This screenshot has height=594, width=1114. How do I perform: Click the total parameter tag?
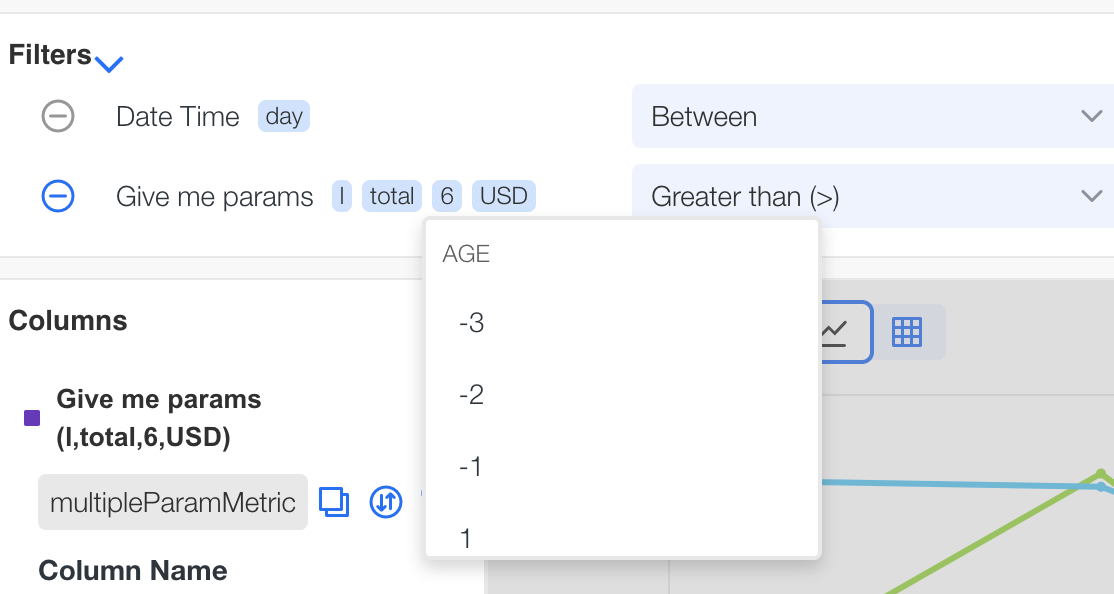pyautogui.click(x=392, y=196)
